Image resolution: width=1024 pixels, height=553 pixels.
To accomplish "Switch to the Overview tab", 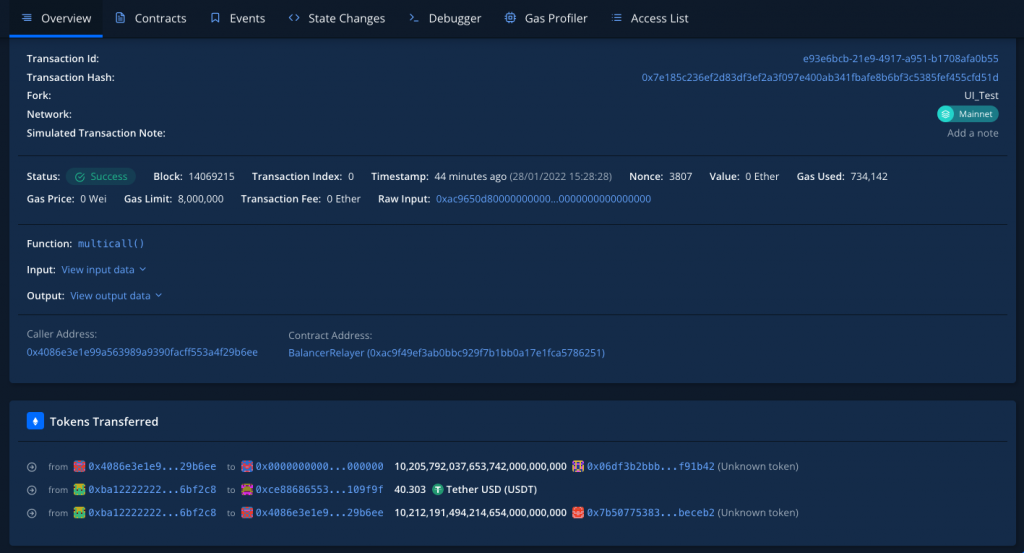I will coord(56,18).
